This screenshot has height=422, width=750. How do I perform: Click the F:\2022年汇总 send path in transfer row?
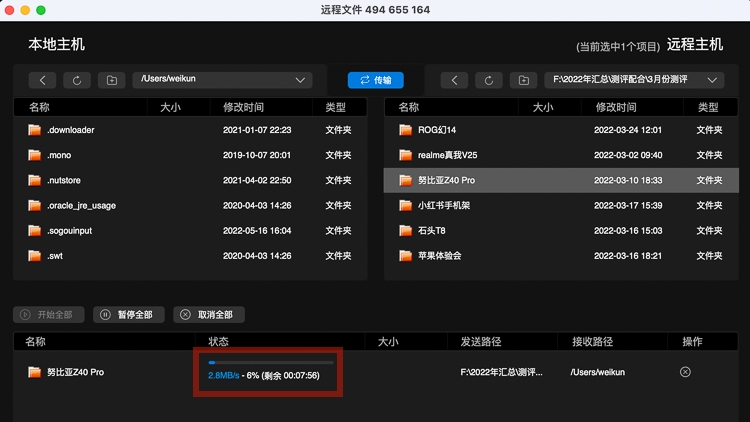[x=501, y=372]
